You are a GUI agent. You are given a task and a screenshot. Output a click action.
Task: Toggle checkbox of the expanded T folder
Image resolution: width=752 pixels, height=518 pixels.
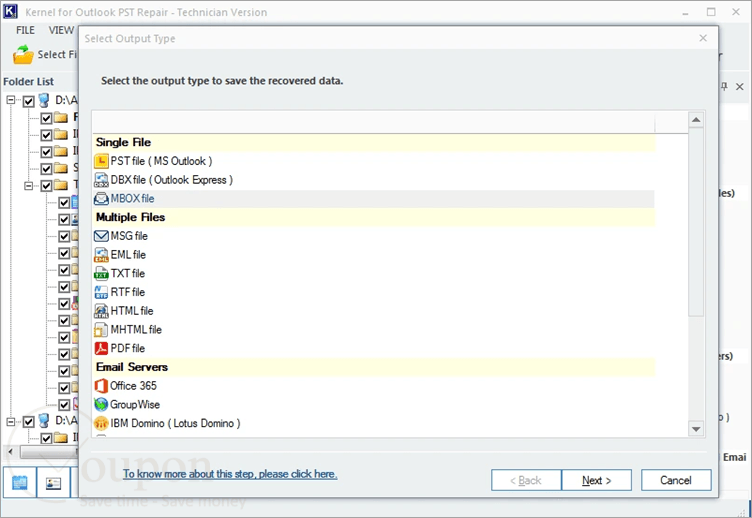point(46,185)
